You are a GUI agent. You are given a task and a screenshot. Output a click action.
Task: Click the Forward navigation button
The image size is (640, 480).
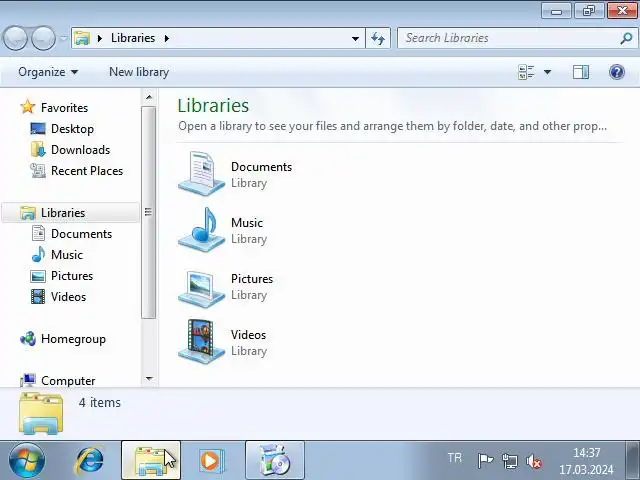[x=43, y=38]
